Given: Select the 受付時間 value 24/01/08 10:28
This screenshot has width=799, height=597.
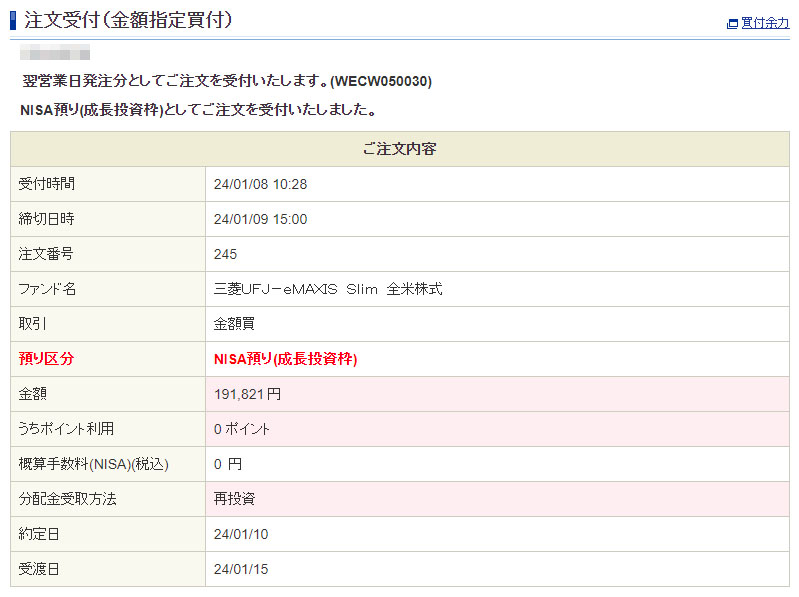Looking at the screenshot, I should coord(260,184).
